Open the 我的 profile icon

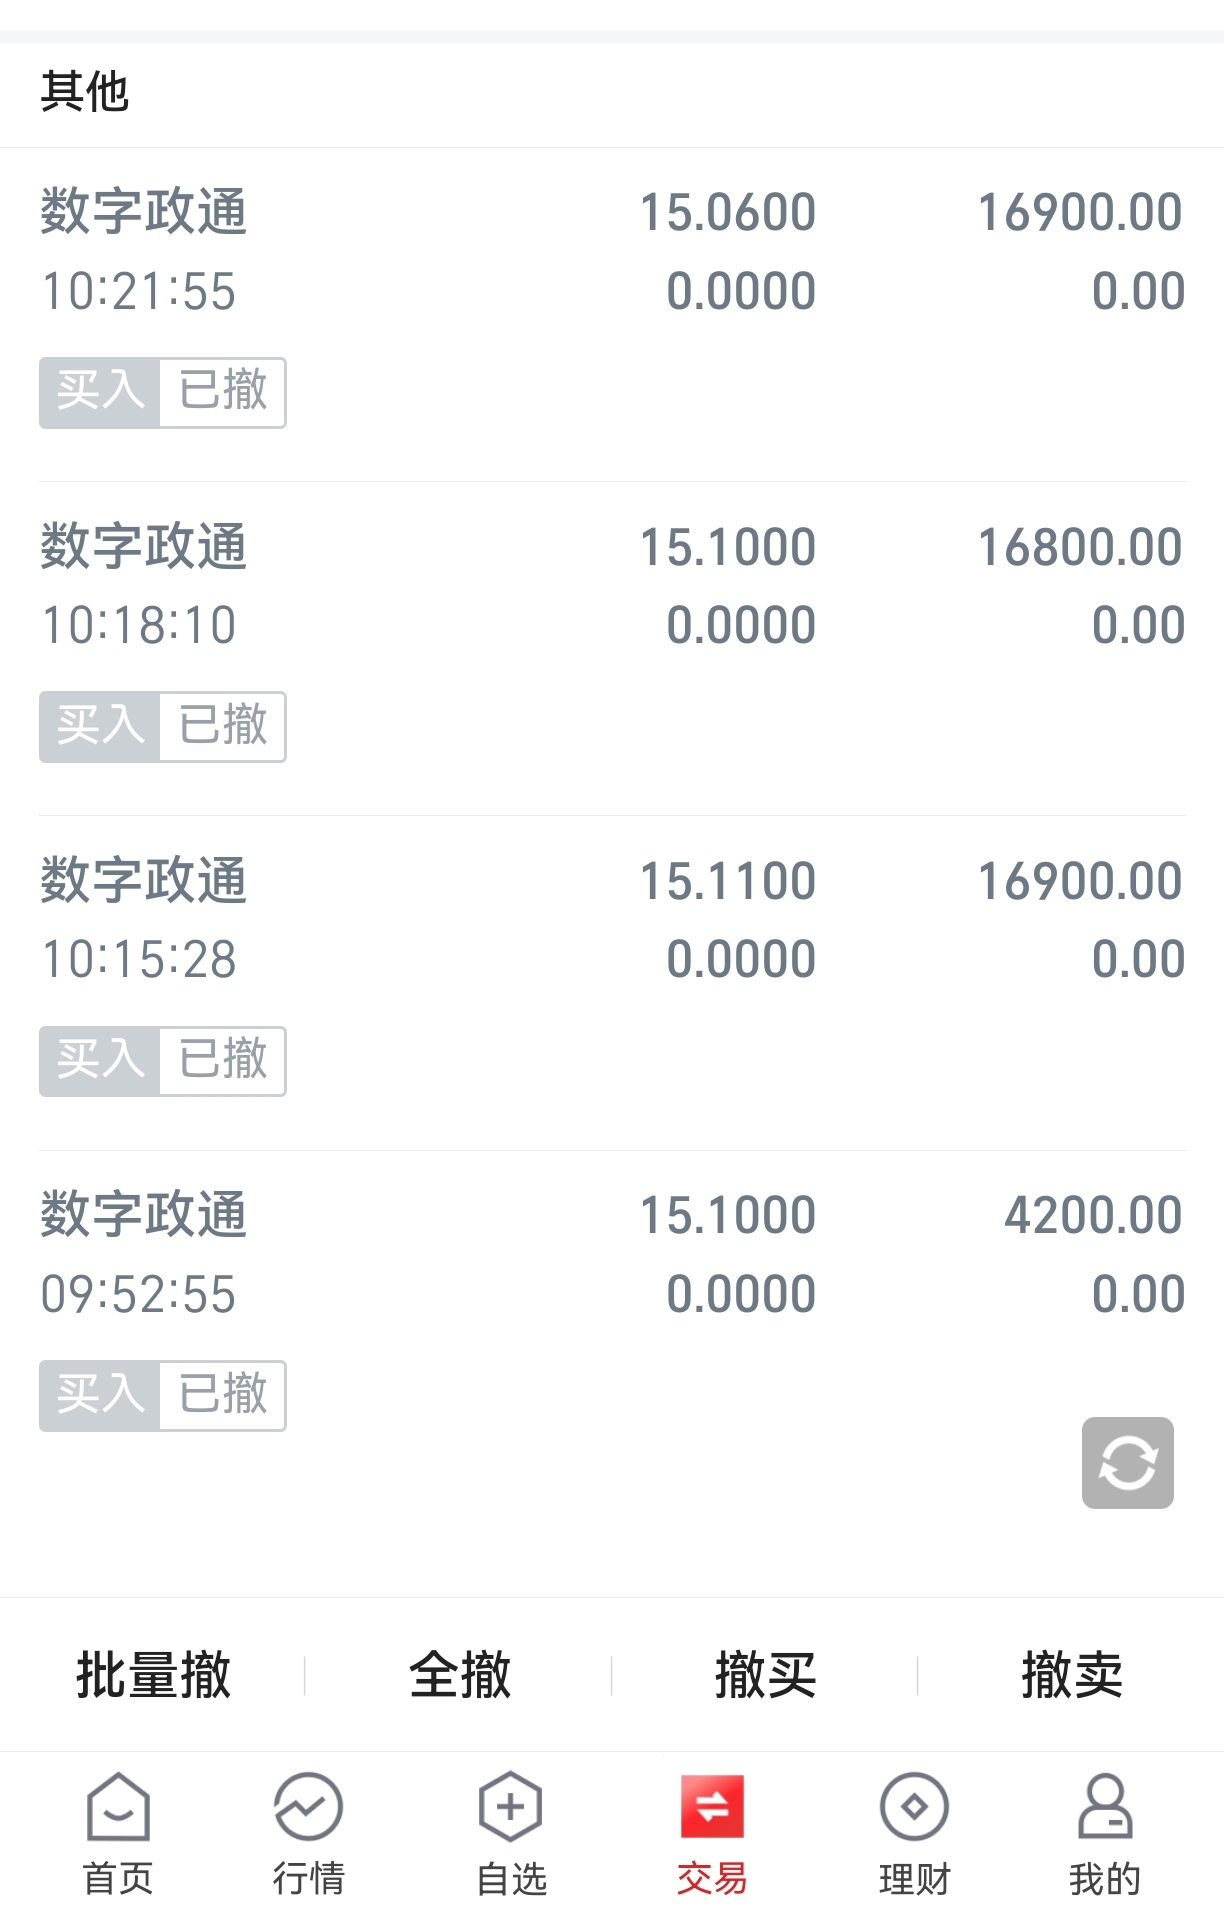coord(1105,1808)
